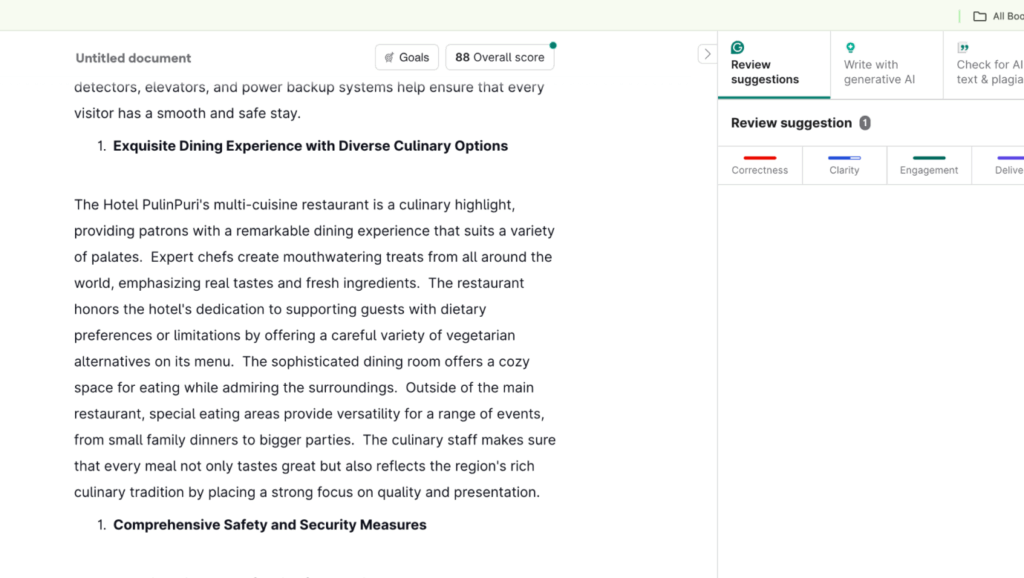Click the green dot on Overall score
Screen dimensions: 1024x578
click(x=553, y=45)
